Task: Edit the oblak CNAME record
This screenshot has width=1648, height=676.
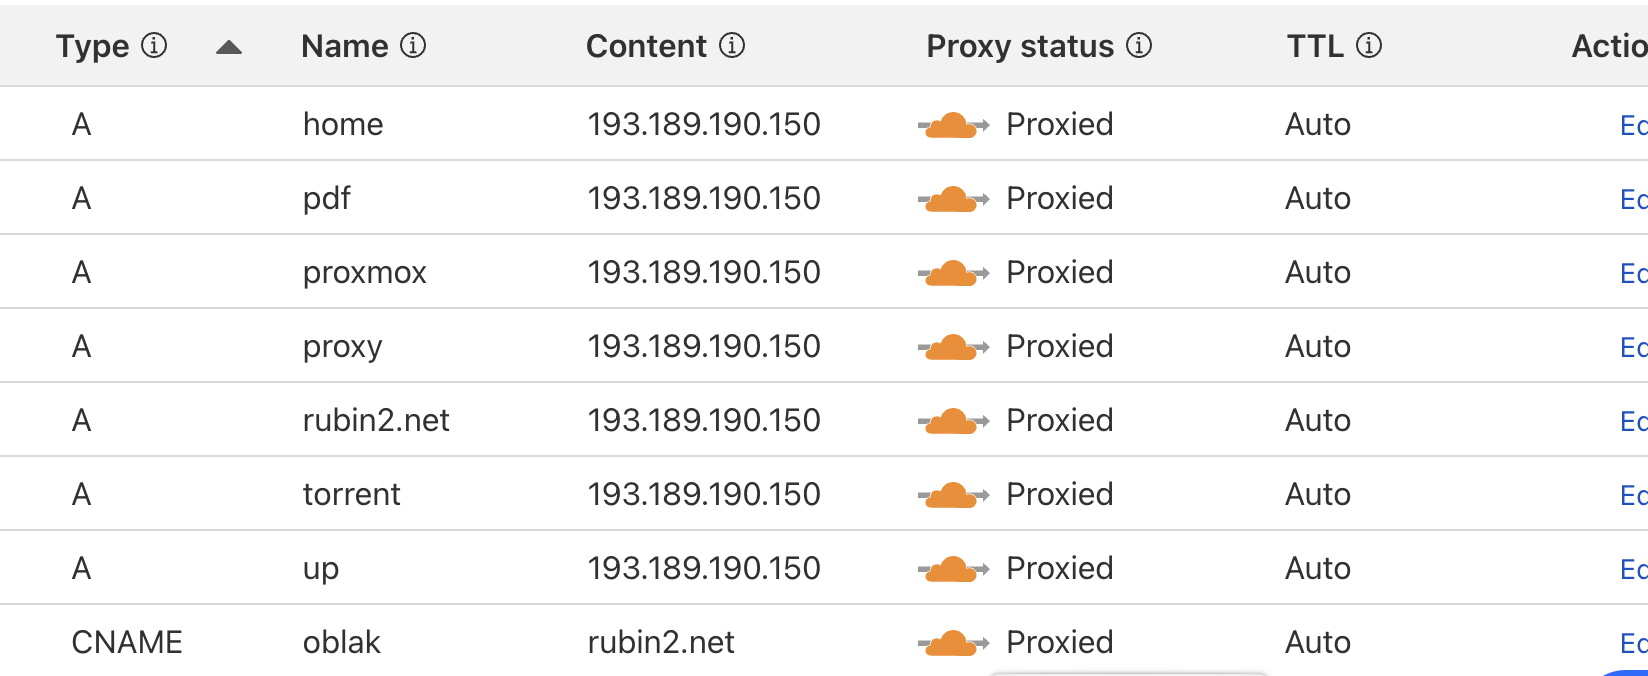Action: (1633, 643)
